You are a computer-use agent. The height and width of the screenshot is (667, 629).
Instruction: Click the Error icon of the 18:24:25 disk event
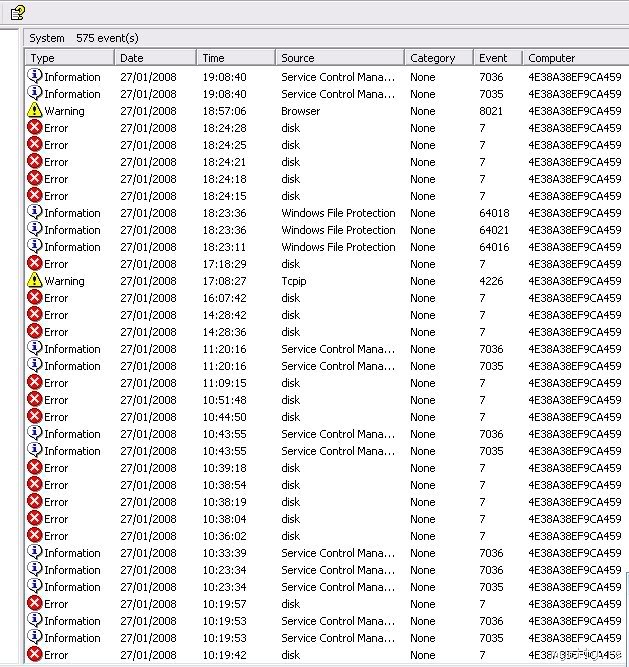click(34, 144)
